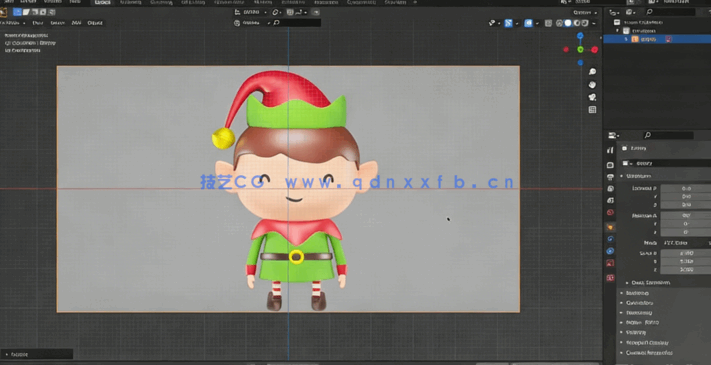Open the Select menu in viewport header

pos(58,23)
